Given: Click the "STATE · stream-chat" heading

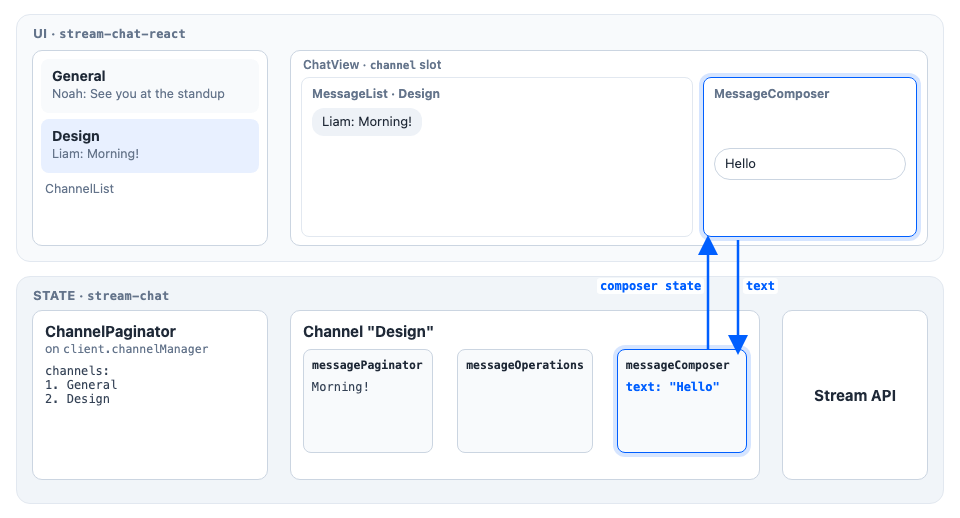Looking at the screenshot, I should point(101,296).
